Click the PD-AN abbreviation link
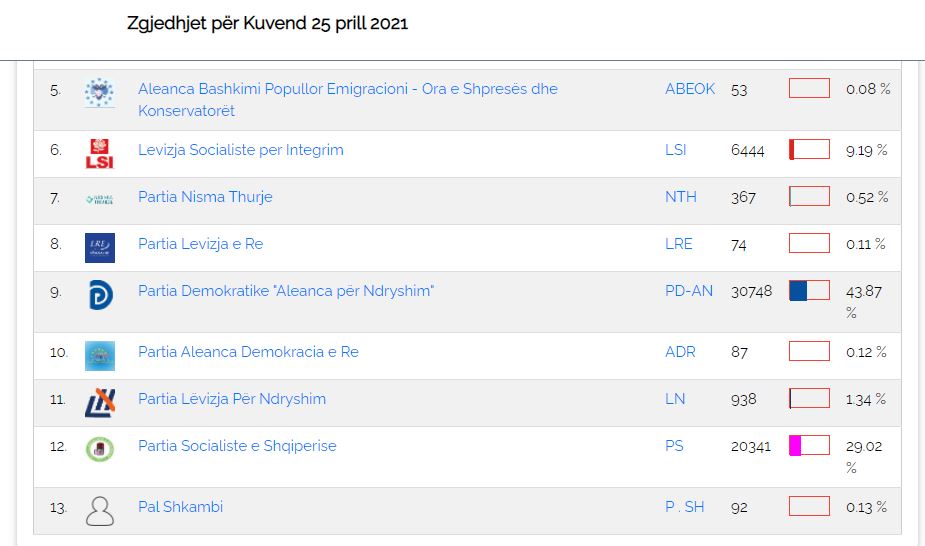The image size is (925, 546). [x=689, y=291]
